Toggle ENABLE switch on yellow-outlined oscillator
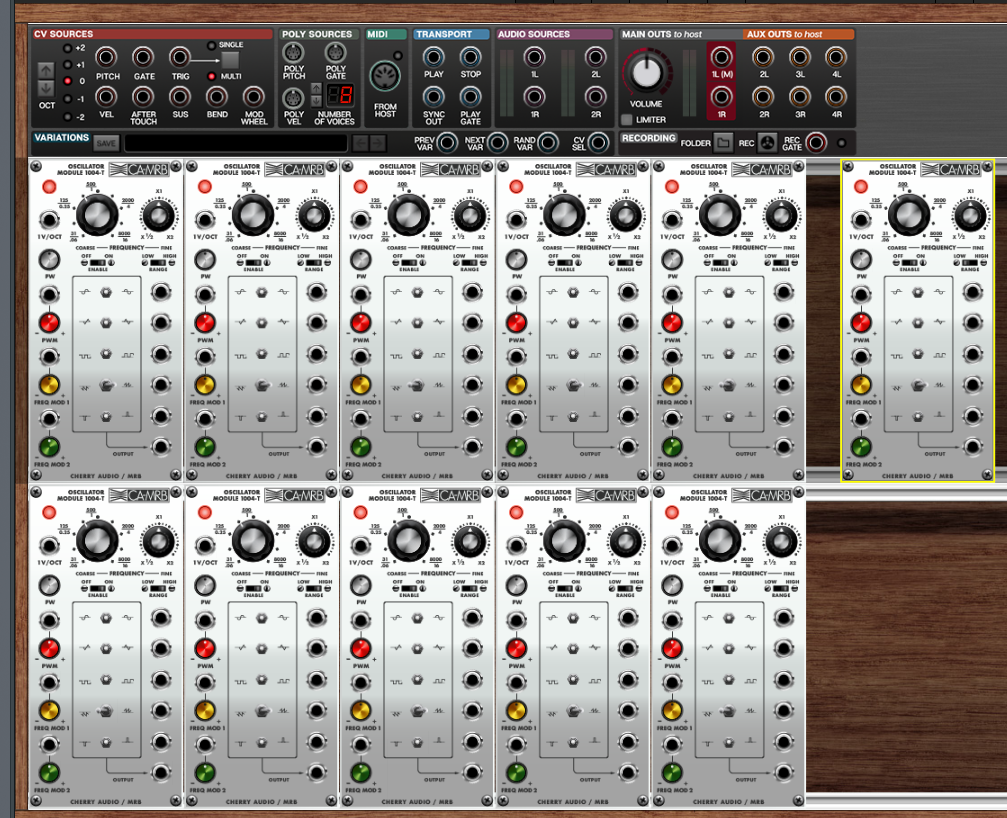 coord(909,263)
